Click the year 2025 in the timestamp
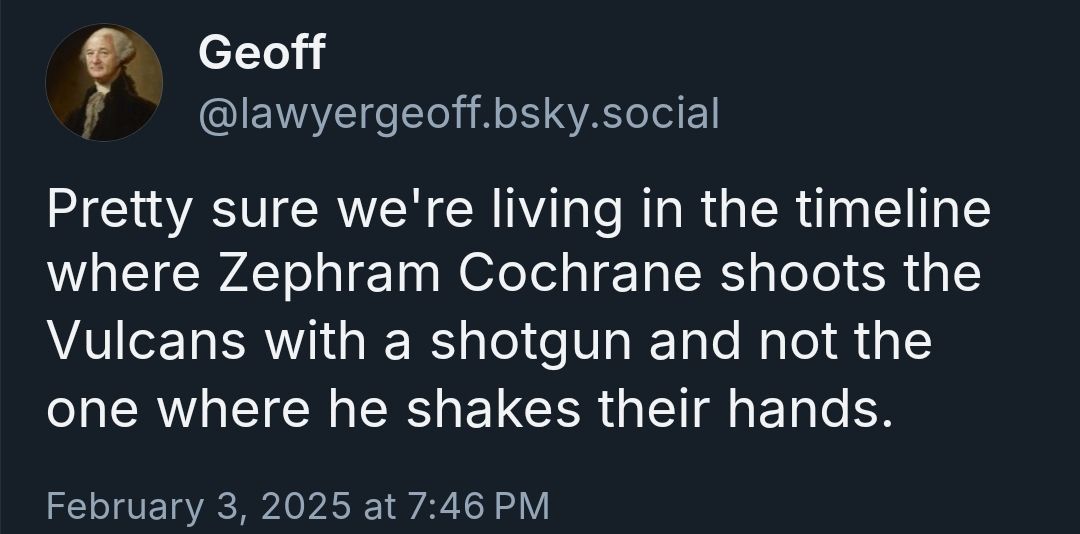The height and width of the screenshot is (534, 1080). click(302, 505)
